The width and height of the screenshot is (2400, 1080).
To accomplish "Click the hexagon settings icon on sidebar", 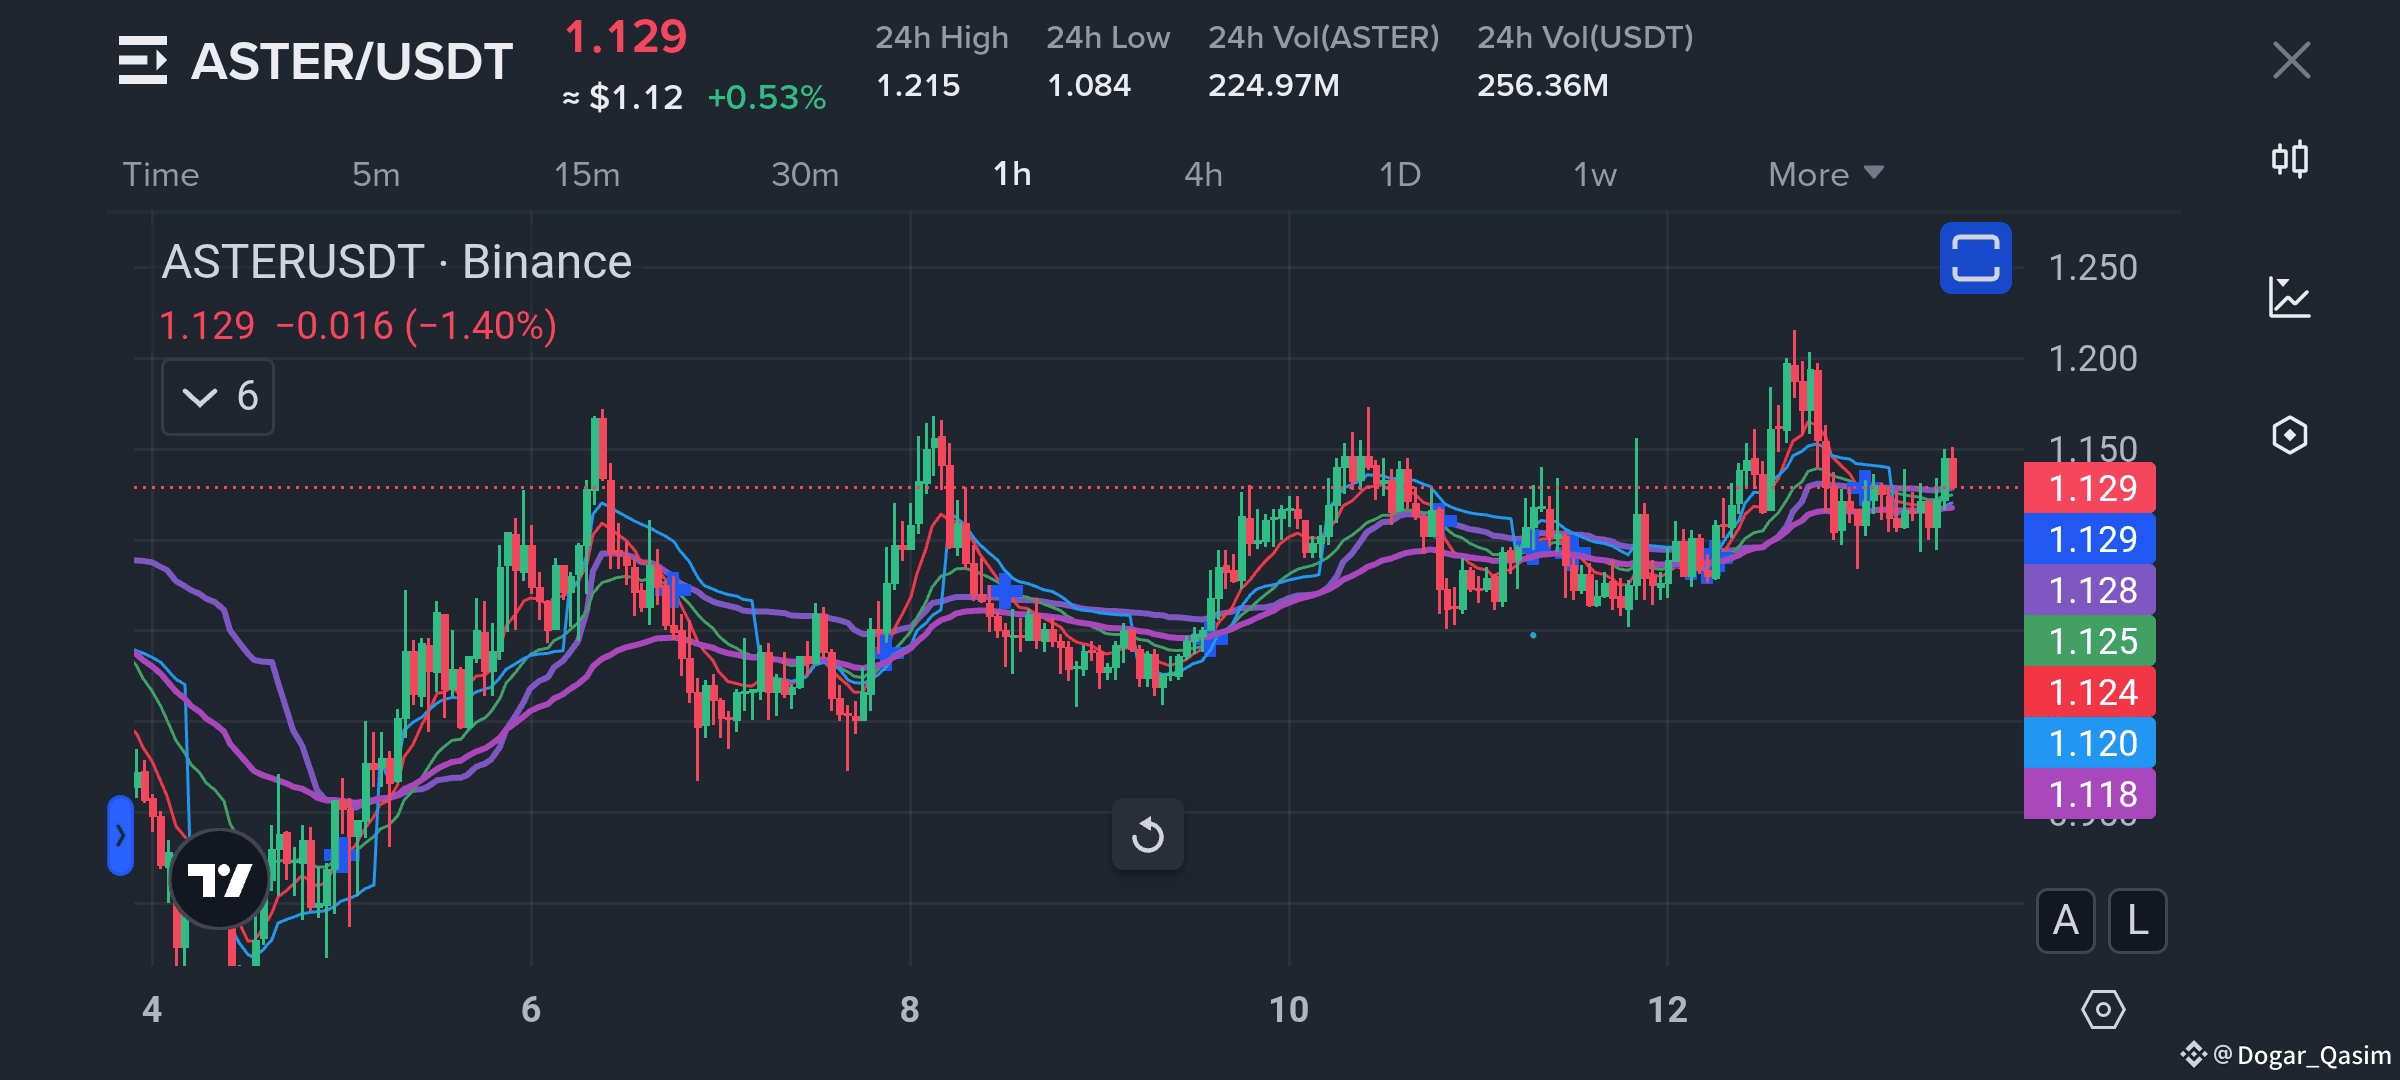I will 2289,435.
